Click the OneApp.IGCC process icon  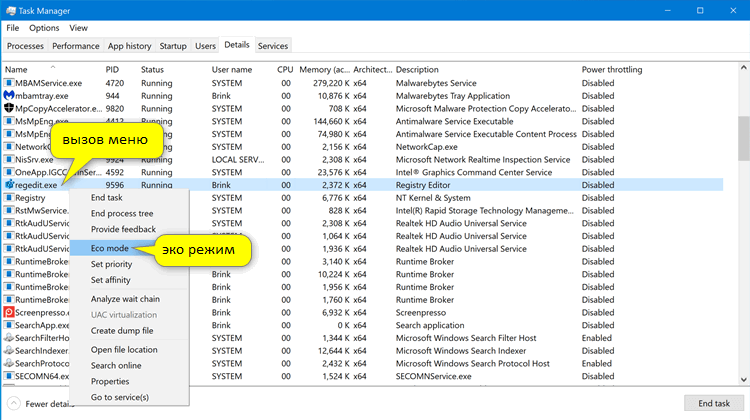tap(9, 172)
